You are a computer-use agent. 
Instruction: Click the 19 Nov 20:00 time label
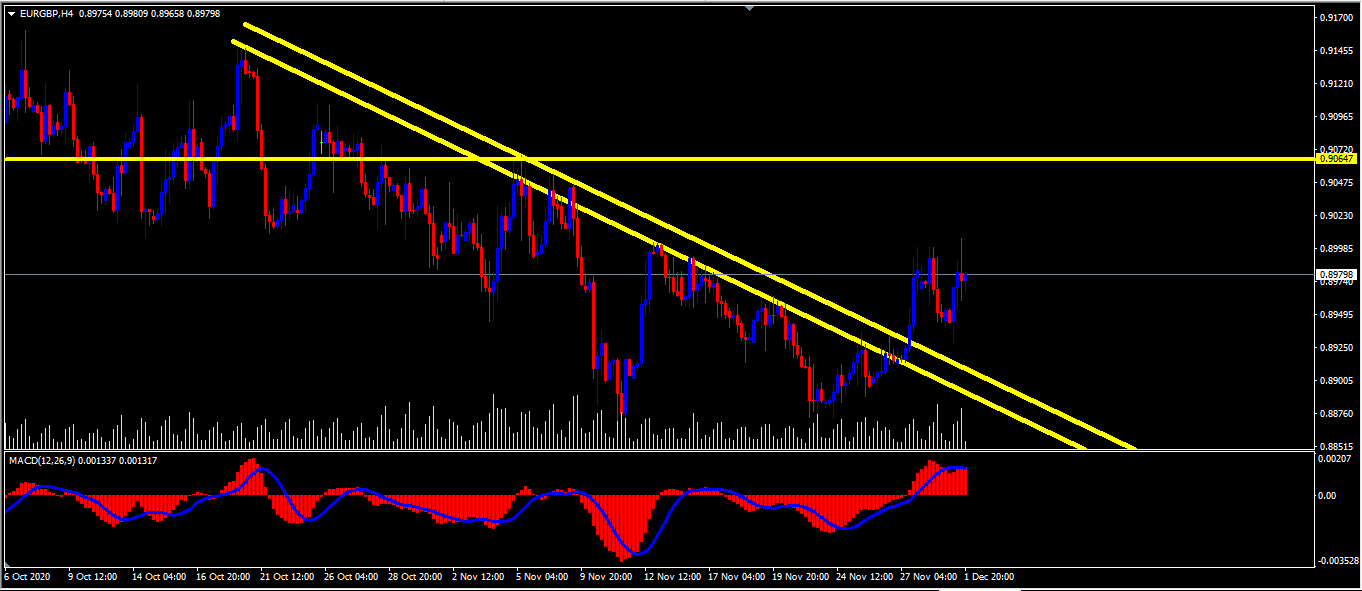click(x=800, y=577)
